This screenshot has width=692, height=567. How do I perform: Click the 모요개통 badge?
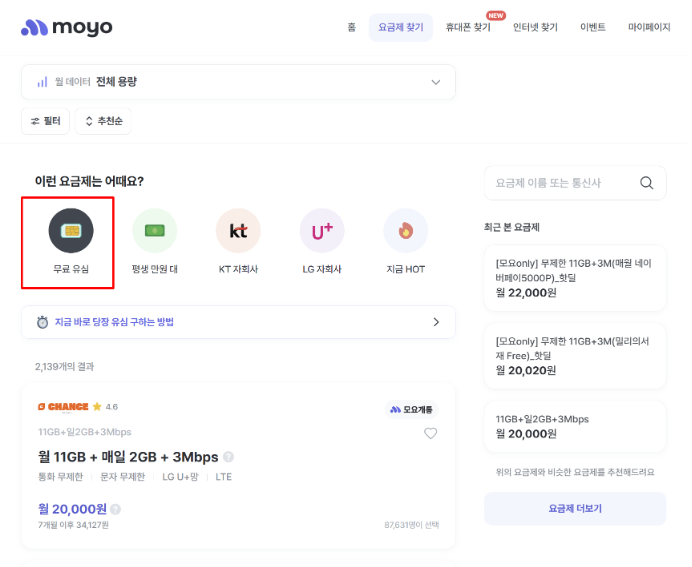411,409
